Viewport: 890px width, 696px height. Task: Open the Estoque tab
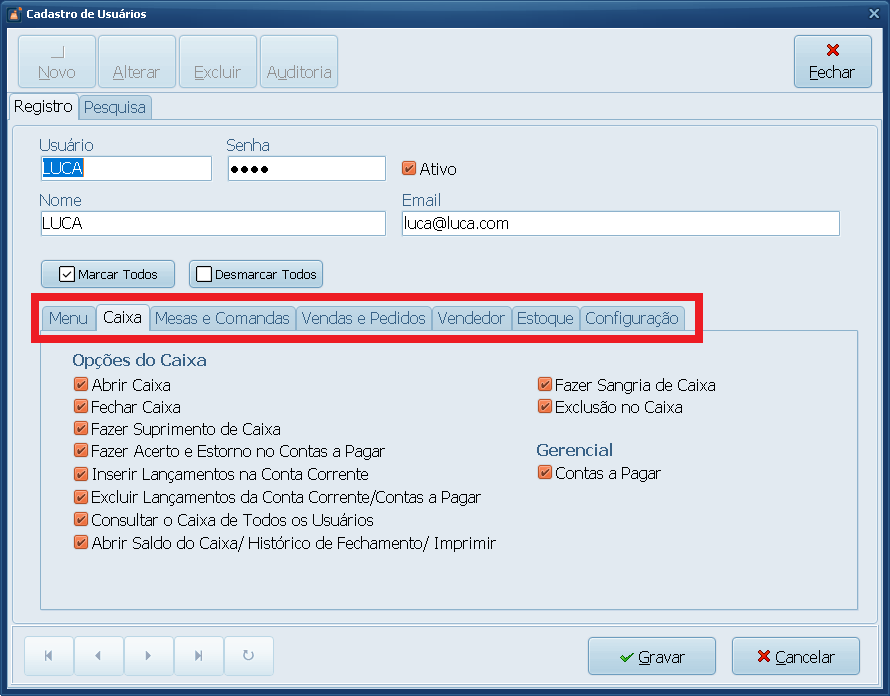pos(545,318)
